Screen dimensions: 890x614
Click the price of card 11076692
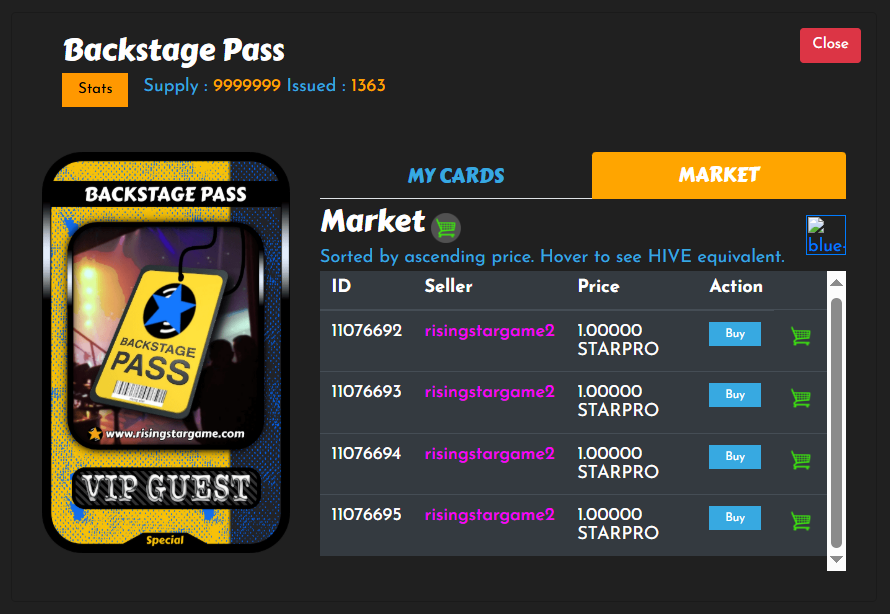(x=618, y=339)
